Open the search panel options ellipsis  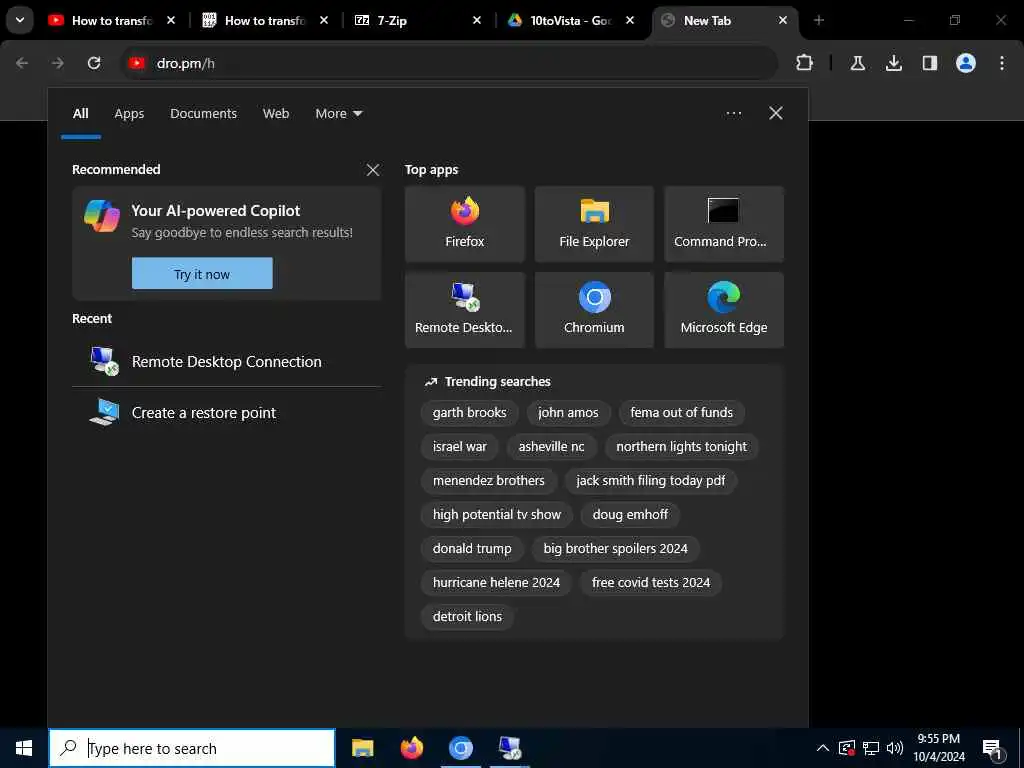point(733,113)
